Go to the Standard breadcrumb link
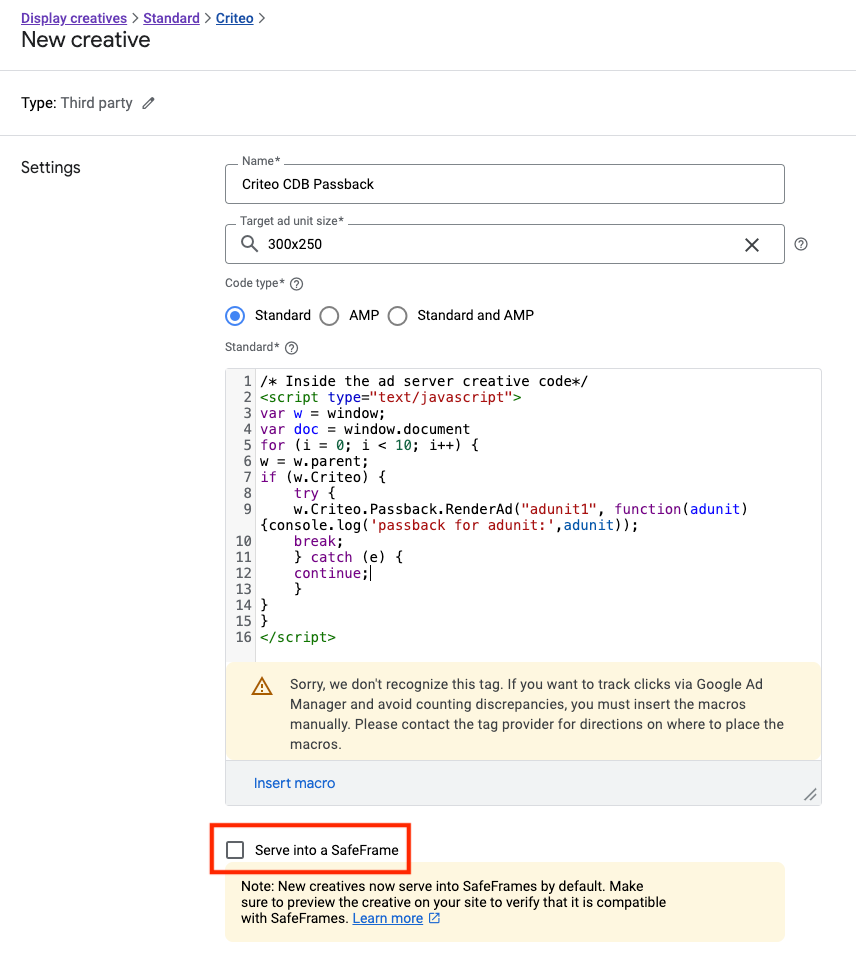856x964 pixels. coord(171,18)
